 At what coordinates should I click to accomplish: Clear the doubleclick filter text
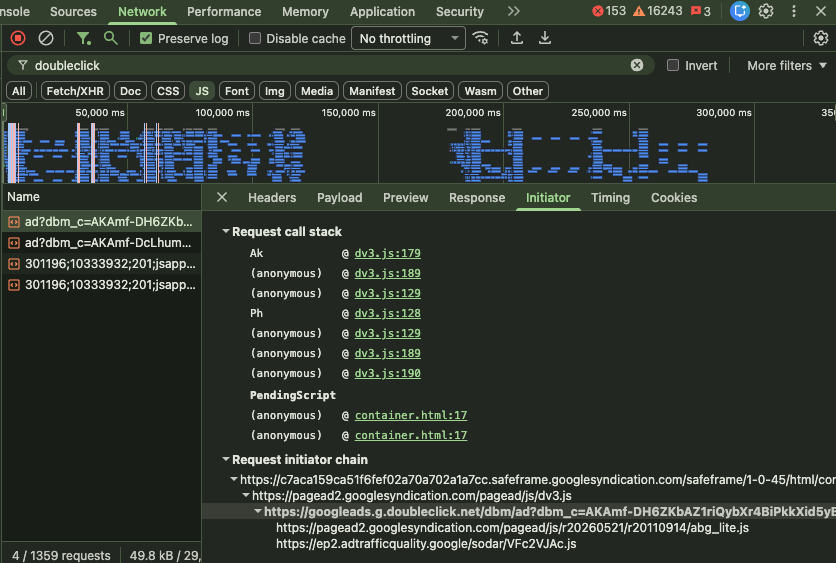coord(637,65)
